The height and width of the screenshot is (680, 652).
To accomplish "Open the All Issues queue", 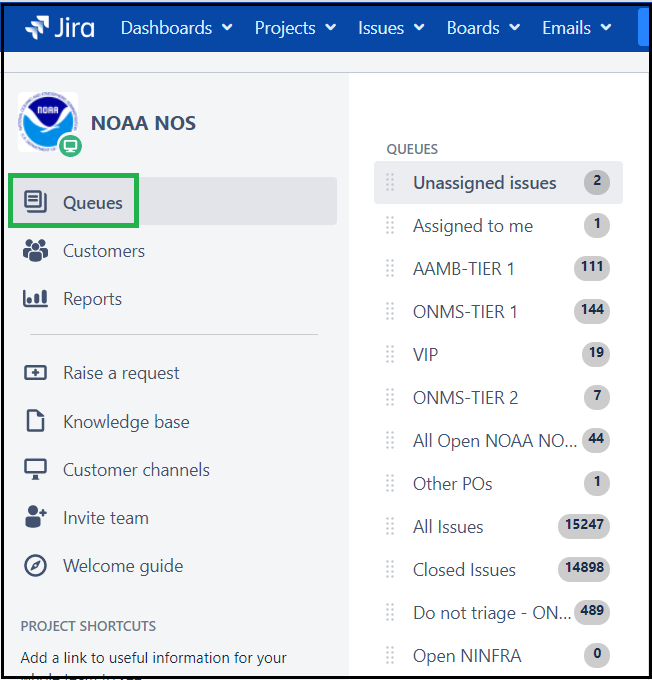I will [498, 526].
